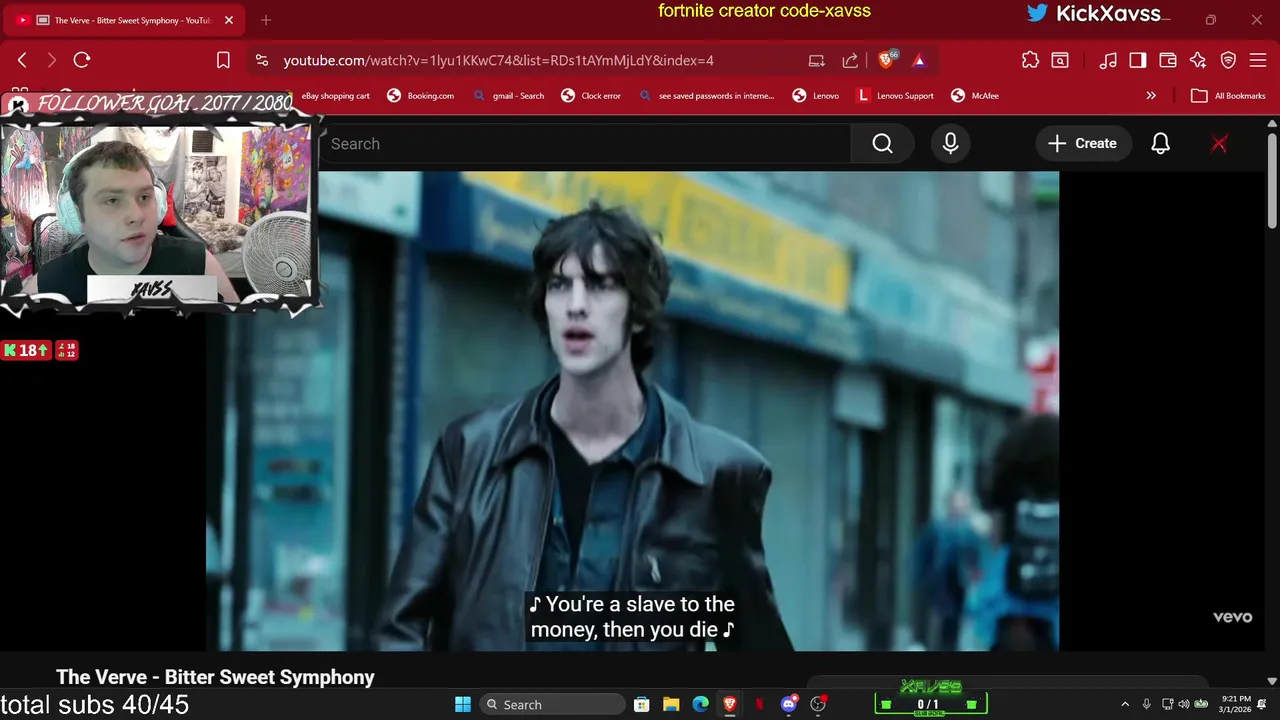Open Brave Shields lion icon

point(886,60)
